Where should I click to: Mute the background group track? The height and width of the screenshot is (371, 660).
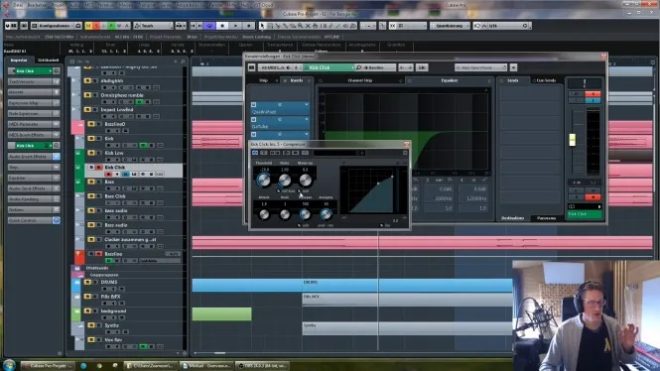point(88,311)
